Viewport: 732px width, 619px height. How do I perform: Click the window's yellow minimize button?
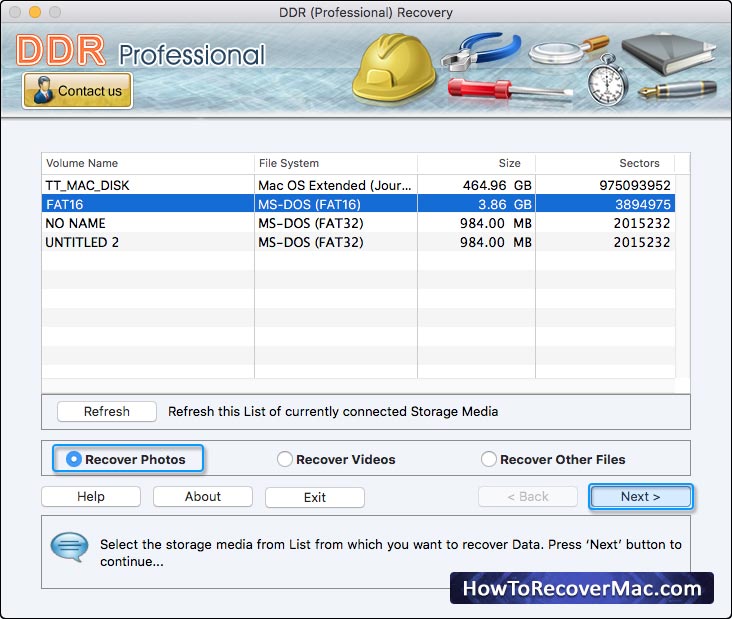(35, 12)
